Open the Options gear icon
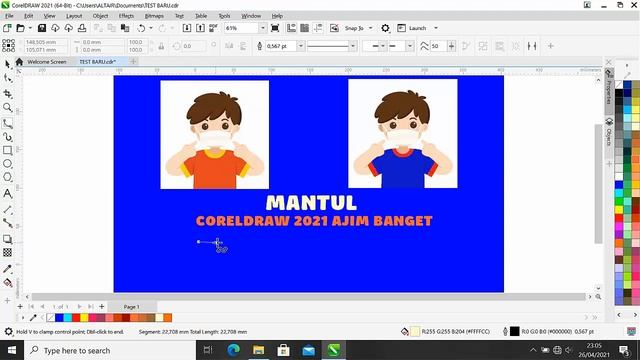The height and width of the screenshot is (360, 640). pyautogui.click(x=385, y=28)
